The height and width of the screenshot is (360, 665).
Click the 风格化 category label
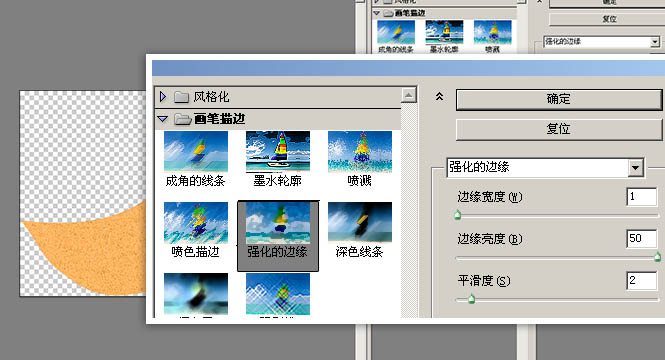[x=211, y=97]
